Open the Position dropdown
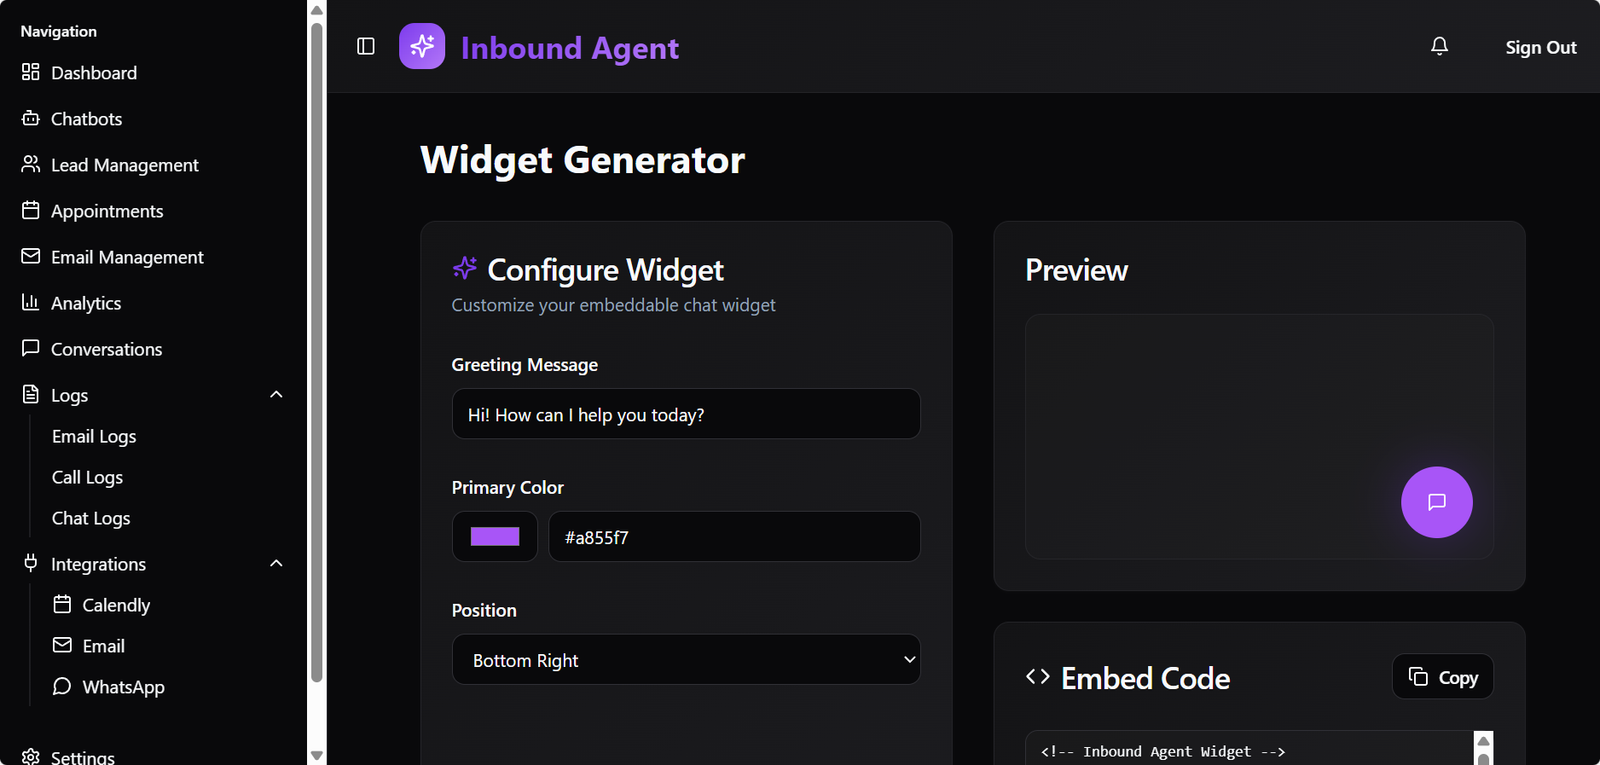Viewport: 1600px width, 765px height. 686,660
